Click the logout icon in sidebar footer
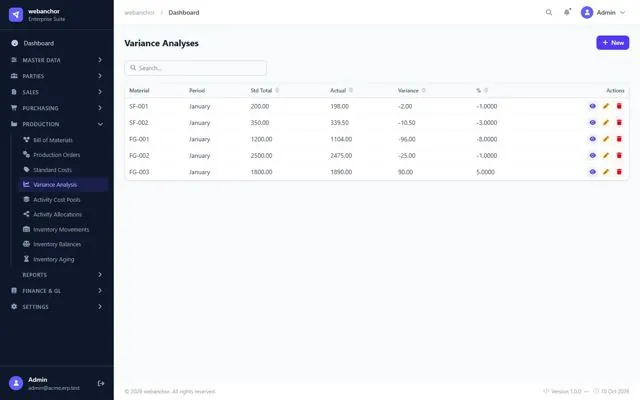Viewport: 640px width, 400px height. (x=101, y=383)
